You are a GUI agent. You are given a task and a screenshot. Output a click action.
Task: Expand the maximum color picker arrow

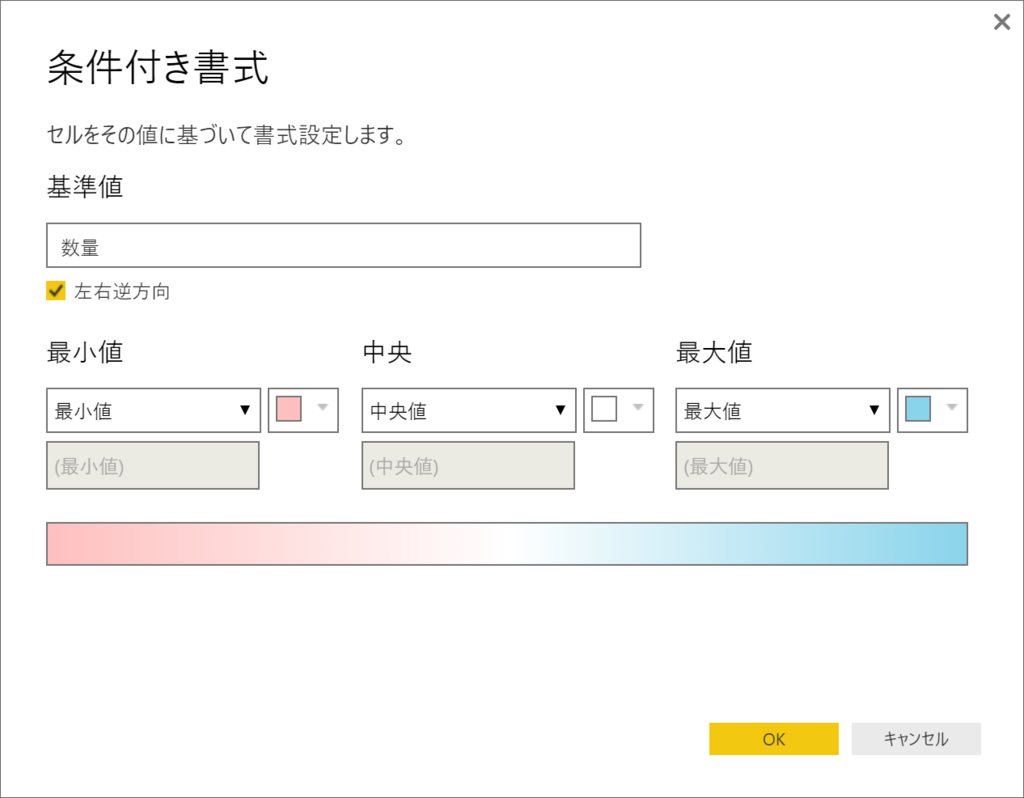[952, 407]
